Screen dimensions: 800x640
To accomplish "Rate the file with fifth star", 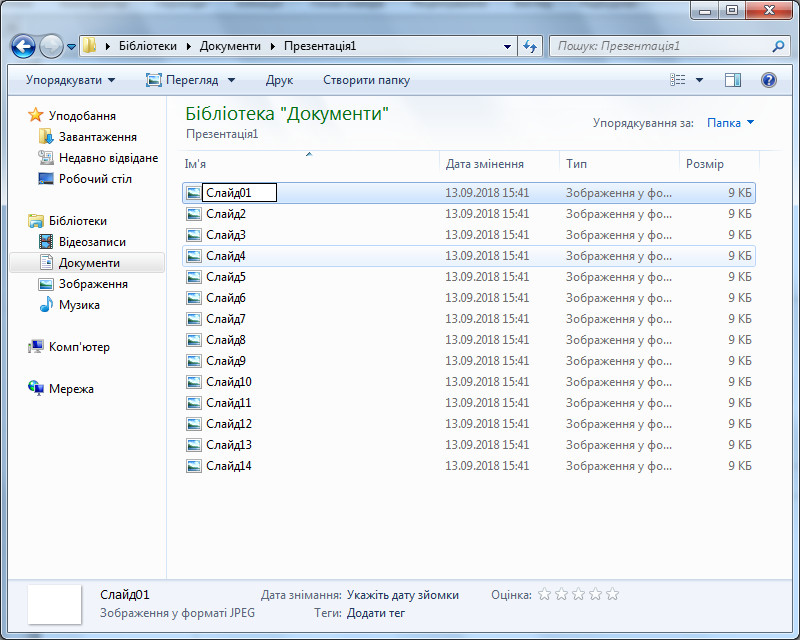I will [613, 594].
